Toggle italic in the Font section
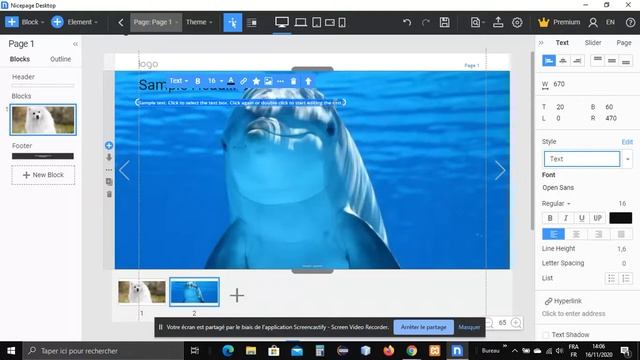Viewport: 640px width, 360px height. click(x=566, y=218)
